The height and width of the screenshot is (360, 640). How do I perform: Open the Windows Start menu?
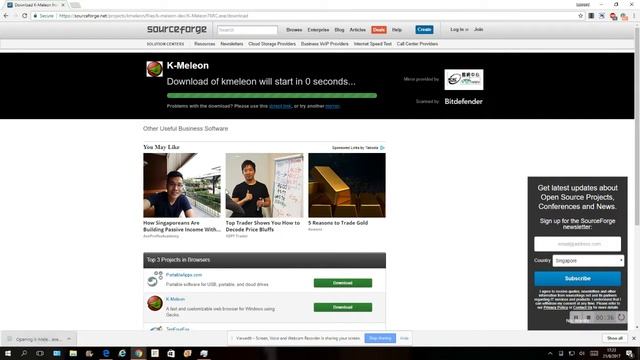[x=8, y=353]
